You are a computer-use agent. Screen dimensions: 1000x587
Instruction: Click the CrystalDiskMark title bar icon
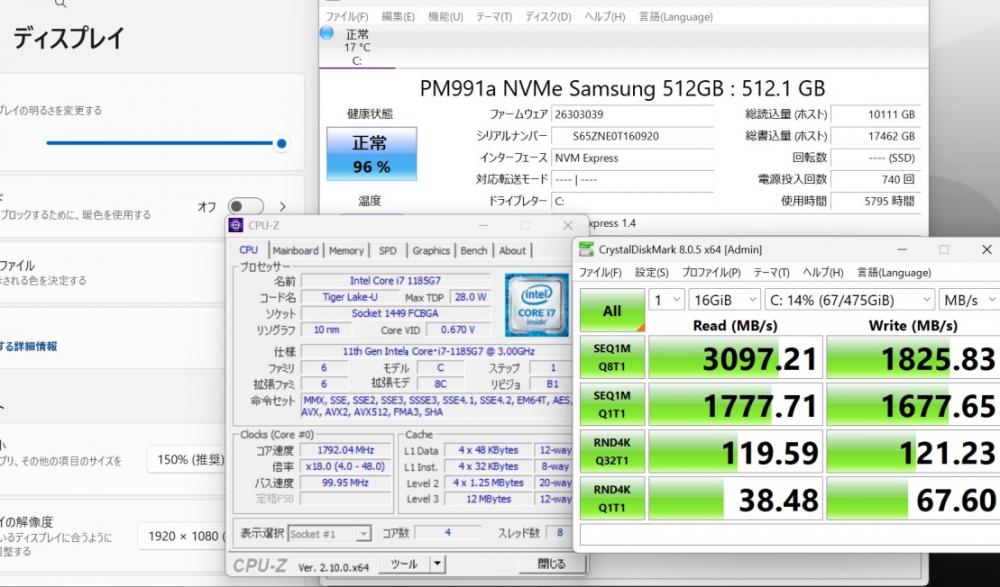point(586,249)
